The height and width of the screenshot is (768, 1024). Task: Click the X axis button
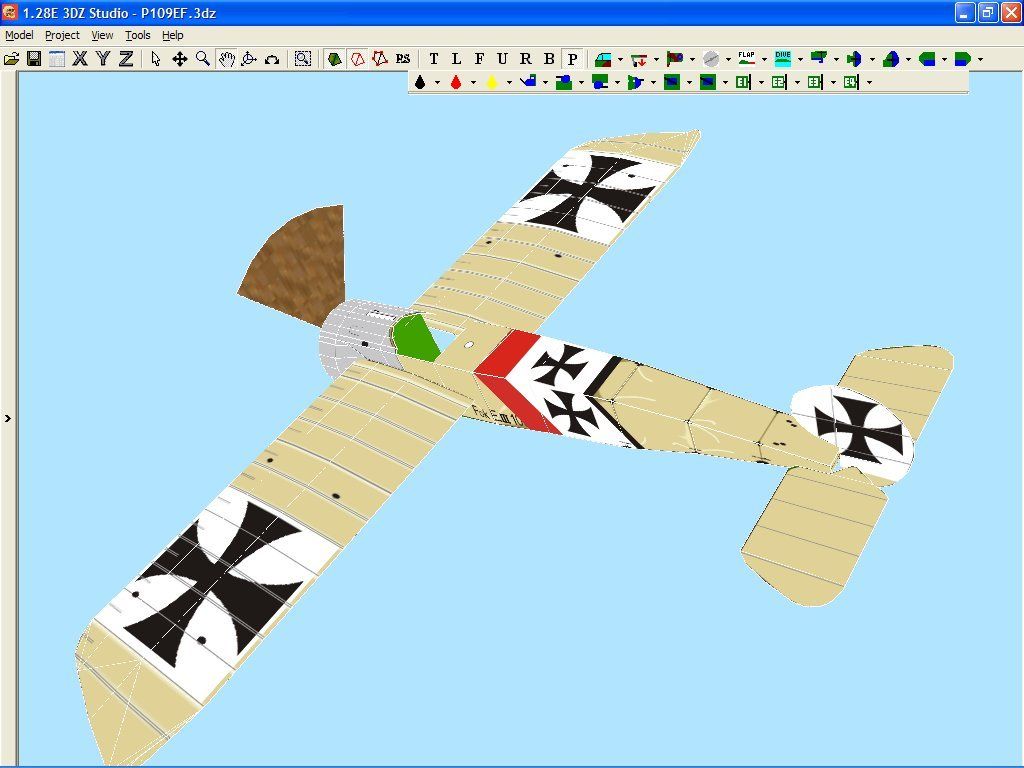(80, 59)
